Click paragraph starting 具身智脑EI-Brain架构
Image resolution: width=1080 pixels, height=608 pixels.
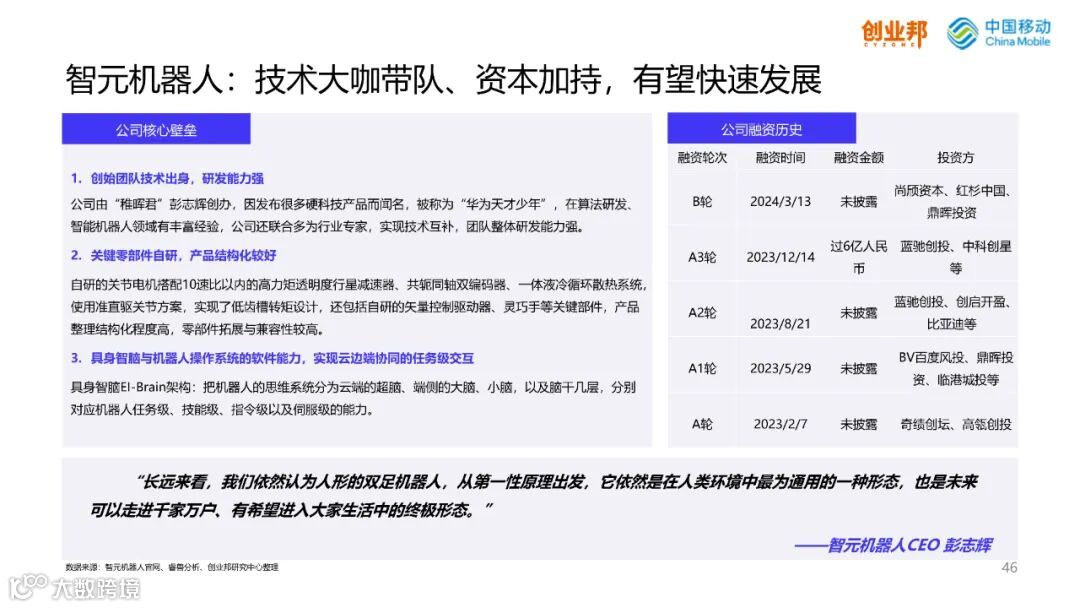coord(353,399)
